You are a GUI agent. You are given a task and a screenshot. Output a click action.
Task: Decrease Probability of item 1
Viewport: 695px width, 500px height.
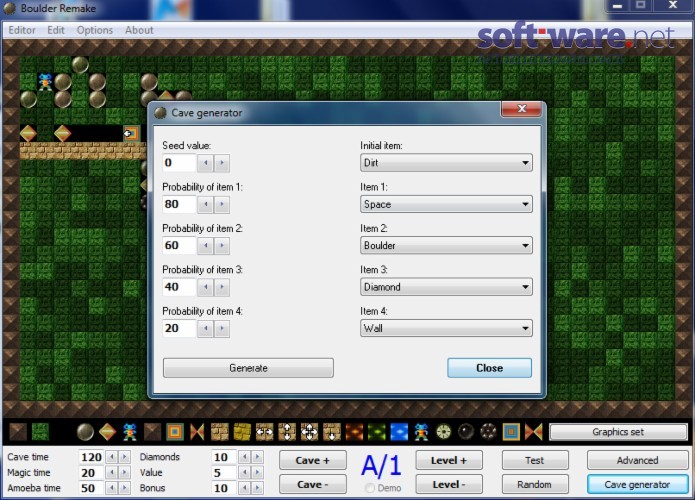point(206,204)
